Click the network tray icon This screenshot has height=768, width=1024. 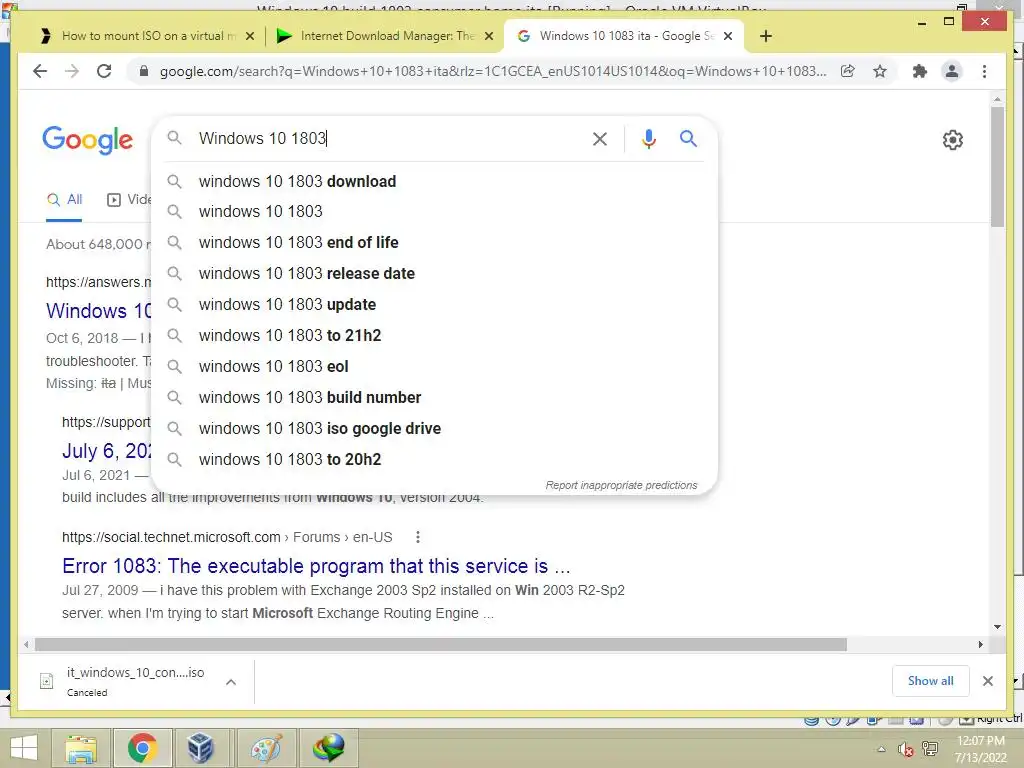(930, 749)
